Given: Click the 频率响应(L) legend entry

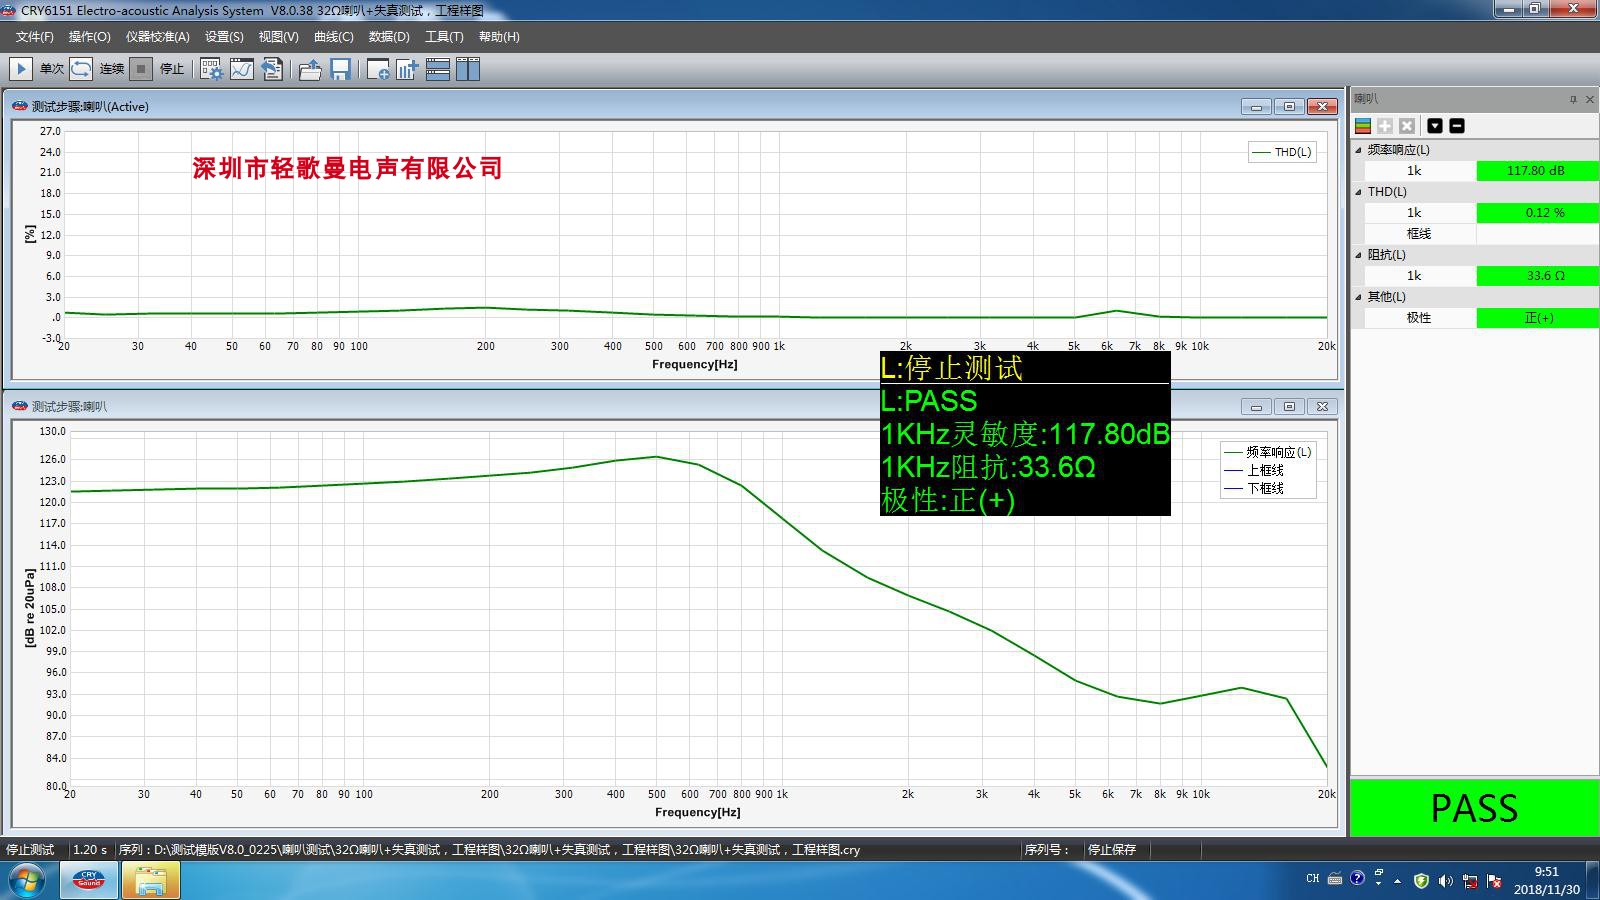Looking at the screenshot, I should (x=1268, y=452).
